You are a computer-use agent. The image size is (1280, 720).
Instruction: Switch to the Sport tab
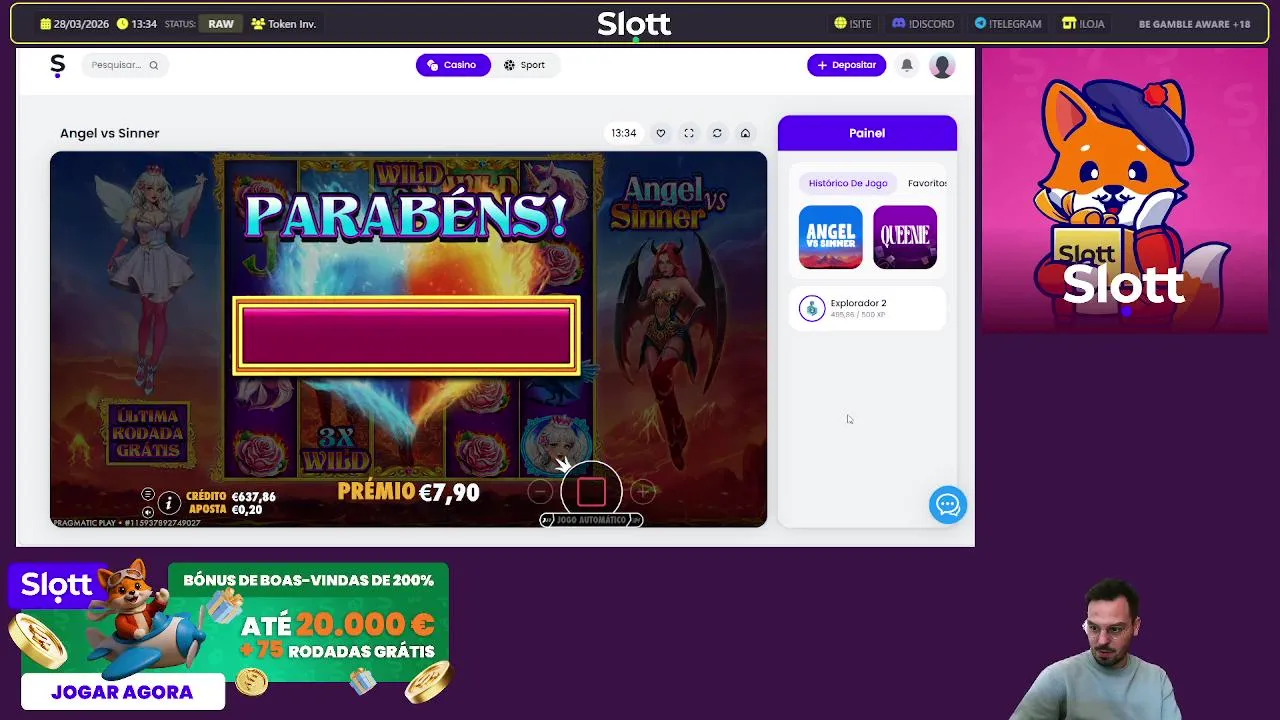[x=525, y=65]
